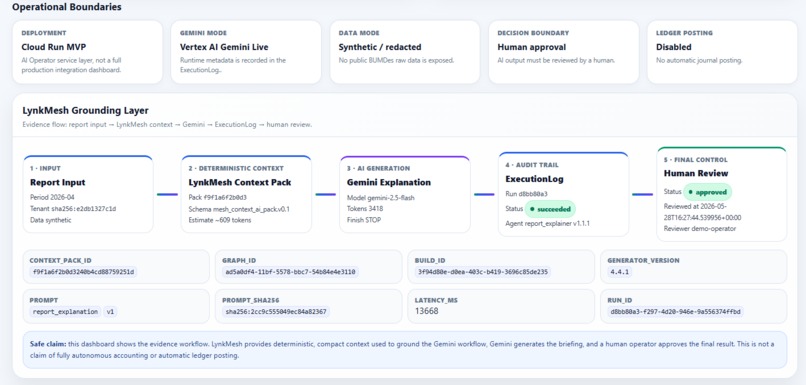Select the 'Operational Boundaries' heading
Screen dimensions: 806x385
(x=67, y=7)
